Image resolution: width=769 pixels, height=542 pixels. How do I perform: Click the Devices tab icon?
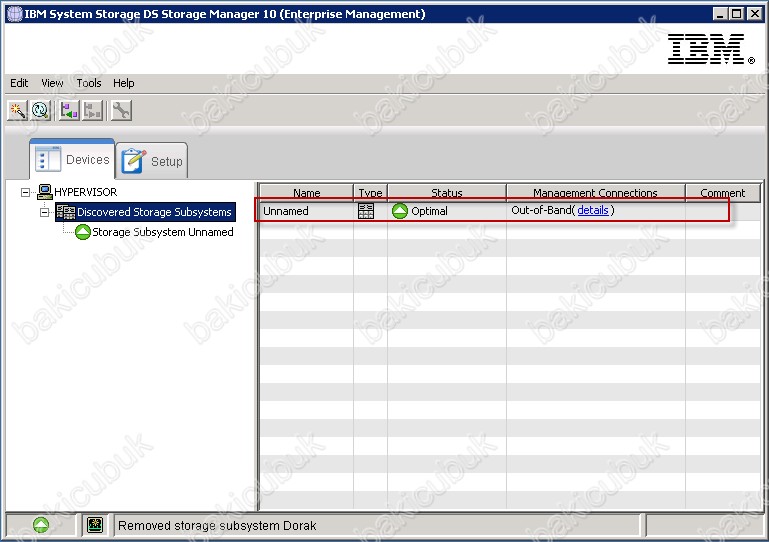[x=48, y=159]
